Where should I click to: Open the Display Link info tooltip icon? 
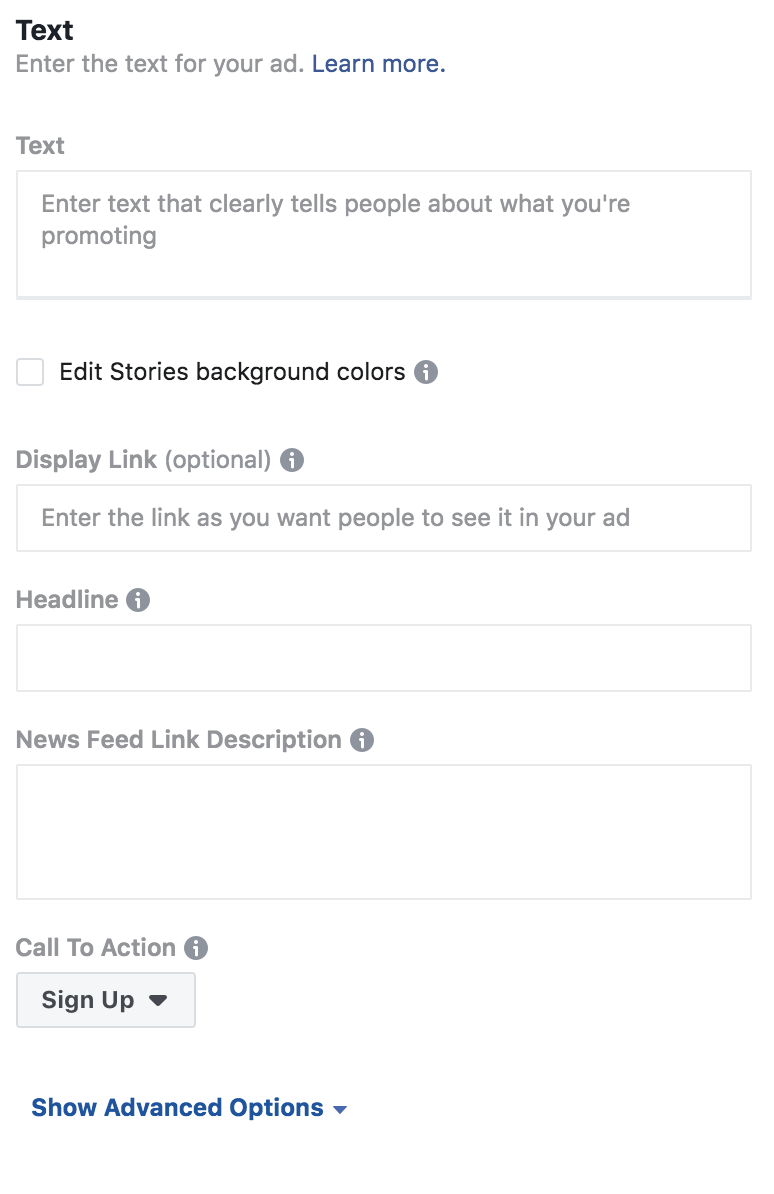292,460
